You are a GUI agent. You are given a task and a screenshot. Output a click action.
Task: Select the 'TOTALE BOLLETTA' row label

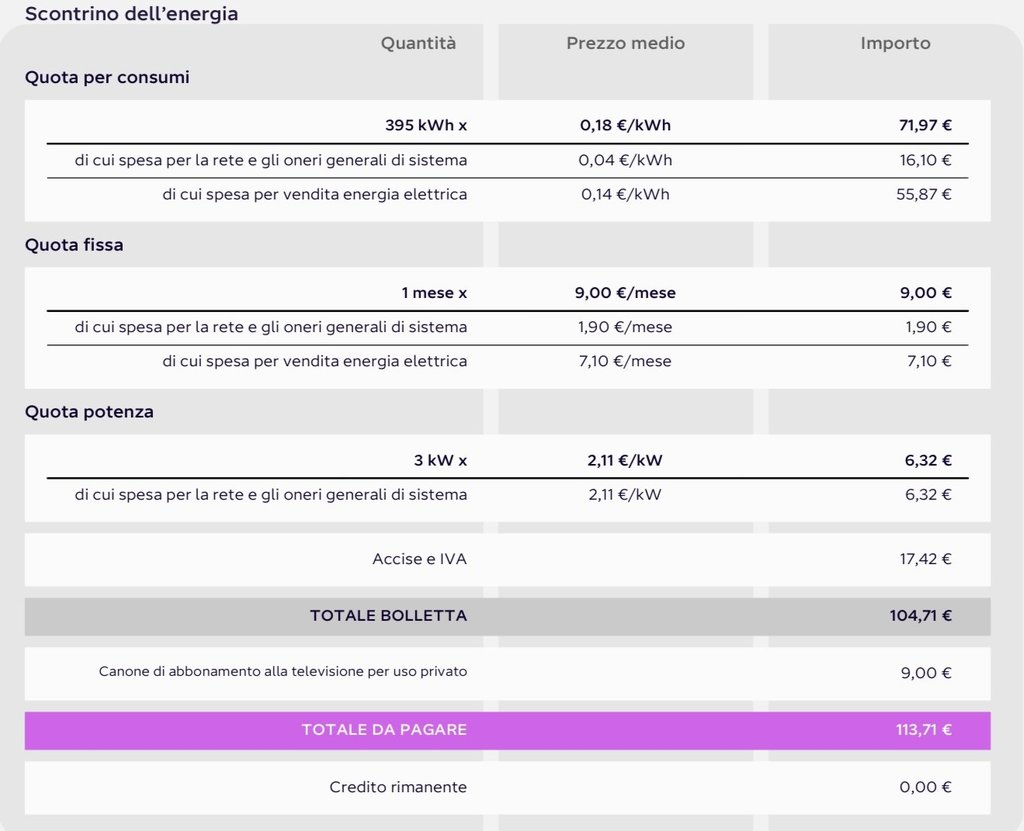tap(388, 616)
